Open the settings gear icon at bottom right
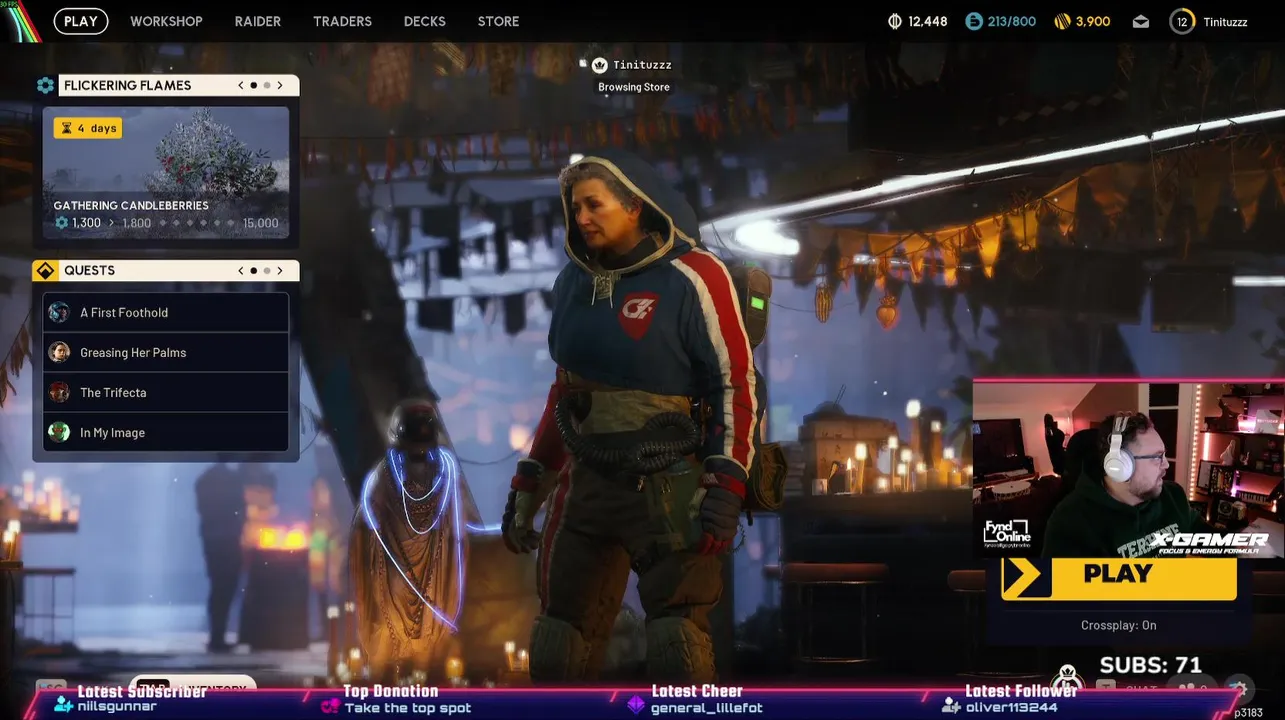 click(x=1238, y=688)
